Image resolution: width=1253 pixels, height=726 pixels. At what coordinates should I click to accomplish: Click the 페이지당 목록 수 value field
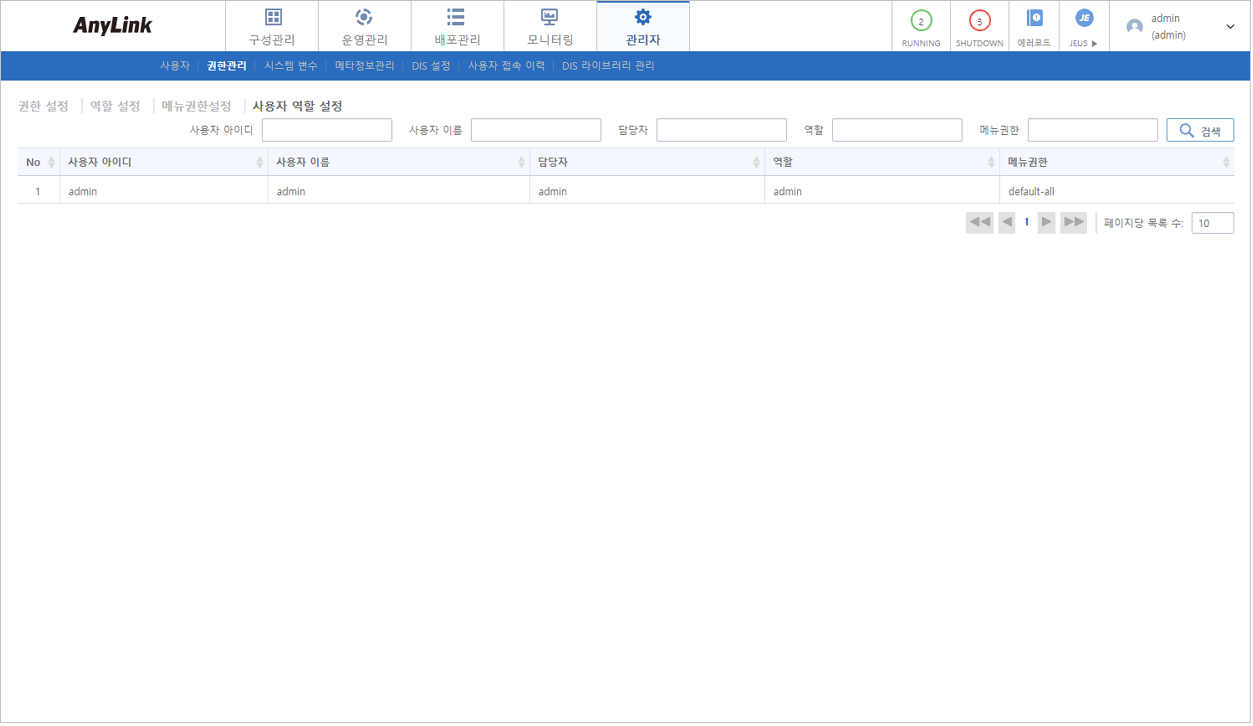(x=1212, y=222)
